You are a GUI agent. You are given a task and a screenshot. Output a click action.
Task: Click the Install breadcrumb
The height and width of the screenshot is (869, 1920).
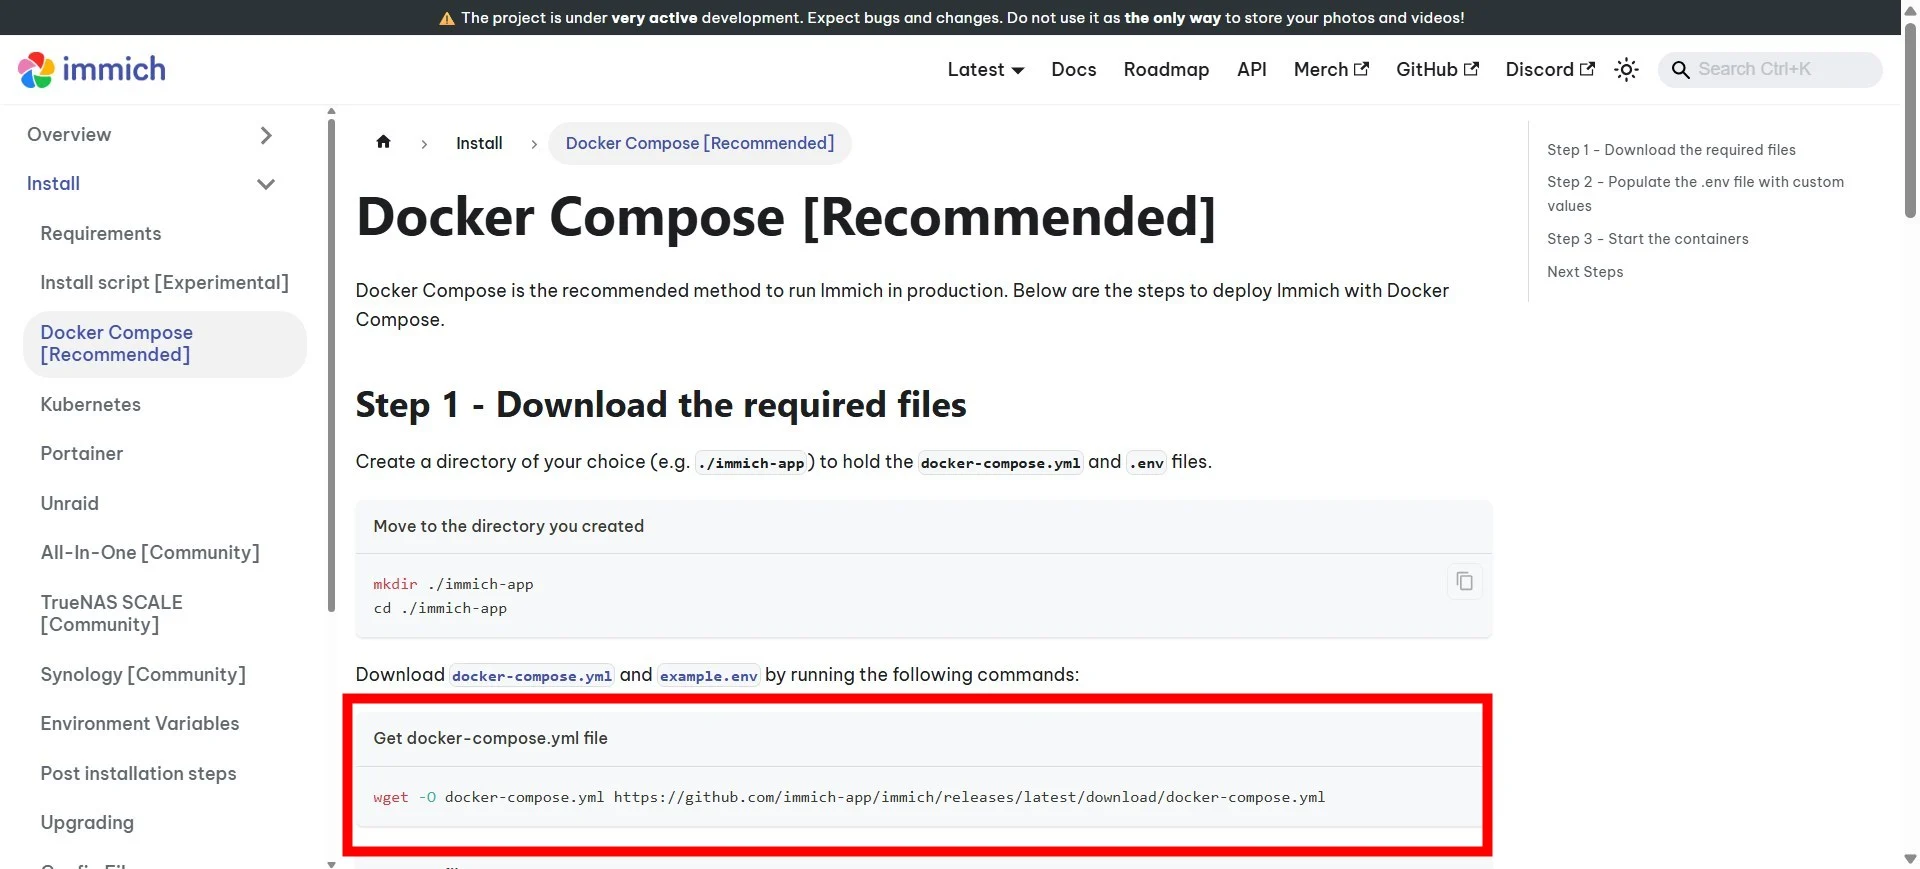(x=479, y=143)
